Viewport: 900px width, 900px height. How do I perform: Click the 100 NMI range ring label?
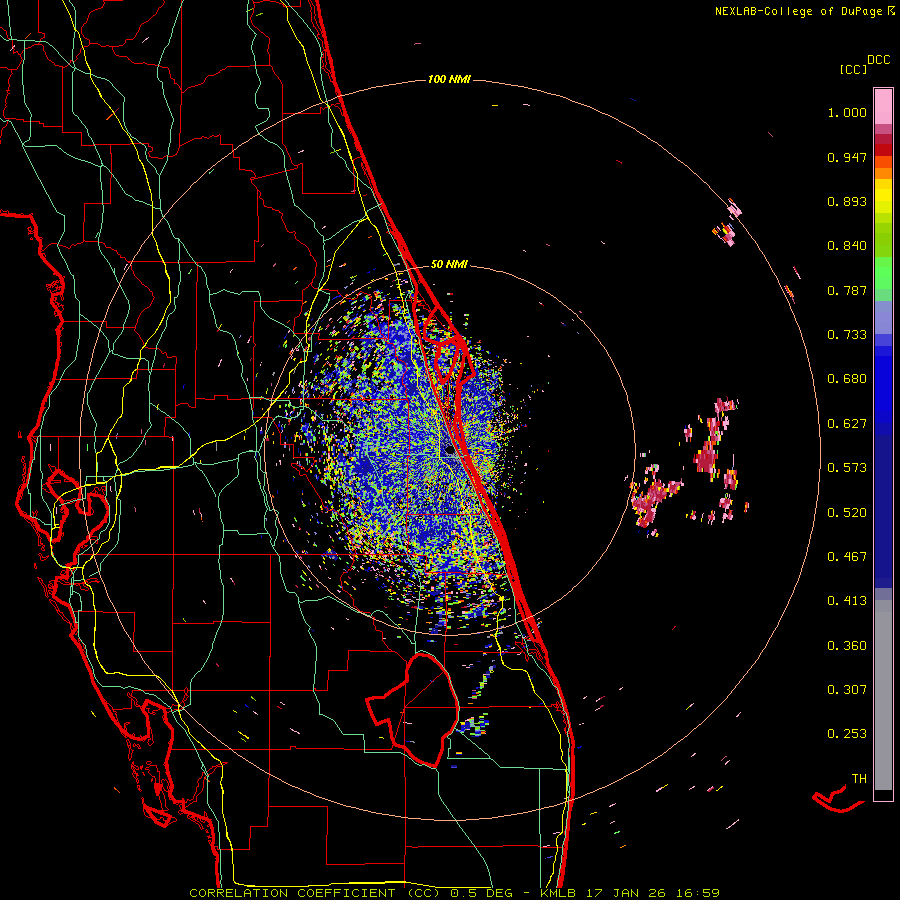click(449, 79)
